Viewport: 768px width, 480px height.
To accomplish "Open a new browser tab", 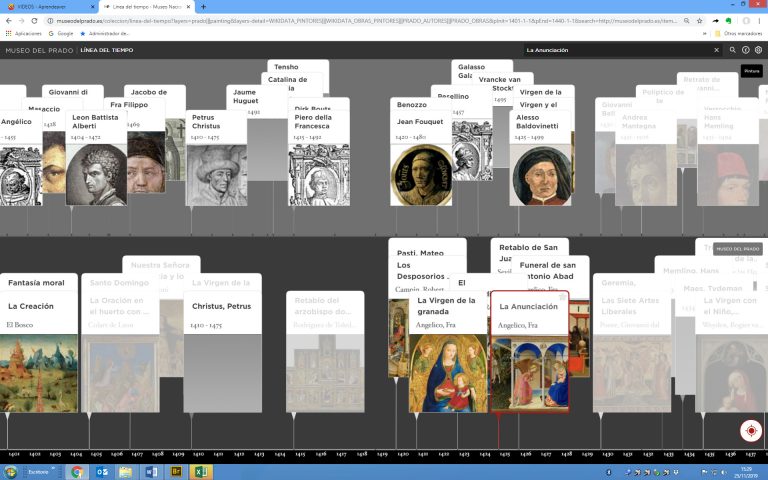I will [203, 7].
